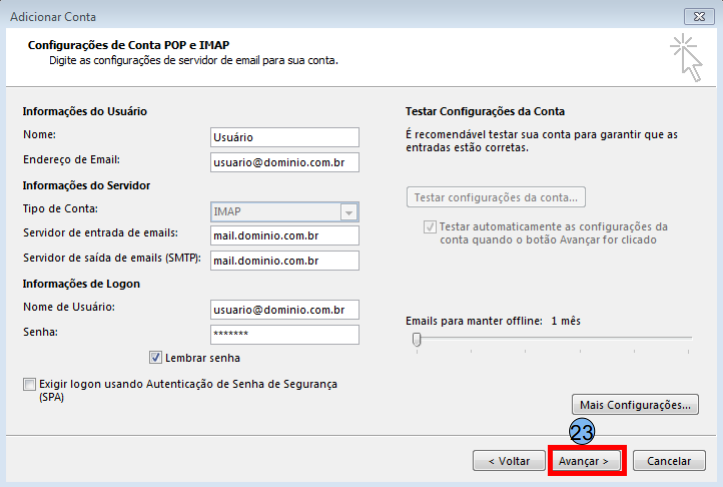Screen dimensions: 723x487
Task: Edit the Servidor de saída (SMTP) field
Action: (284, 261)
